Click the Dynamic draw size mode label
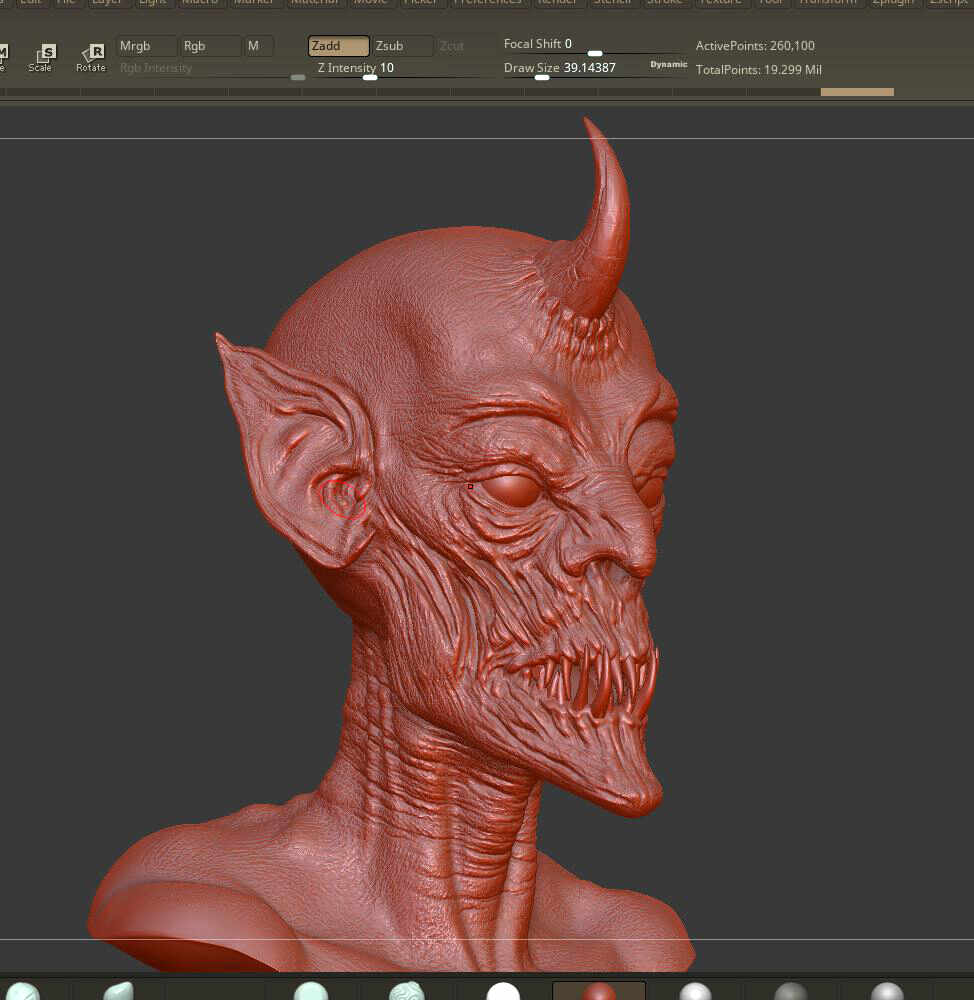Image resolution: width=974 pixels, height=1000 pixels. [x=668, y=64]
